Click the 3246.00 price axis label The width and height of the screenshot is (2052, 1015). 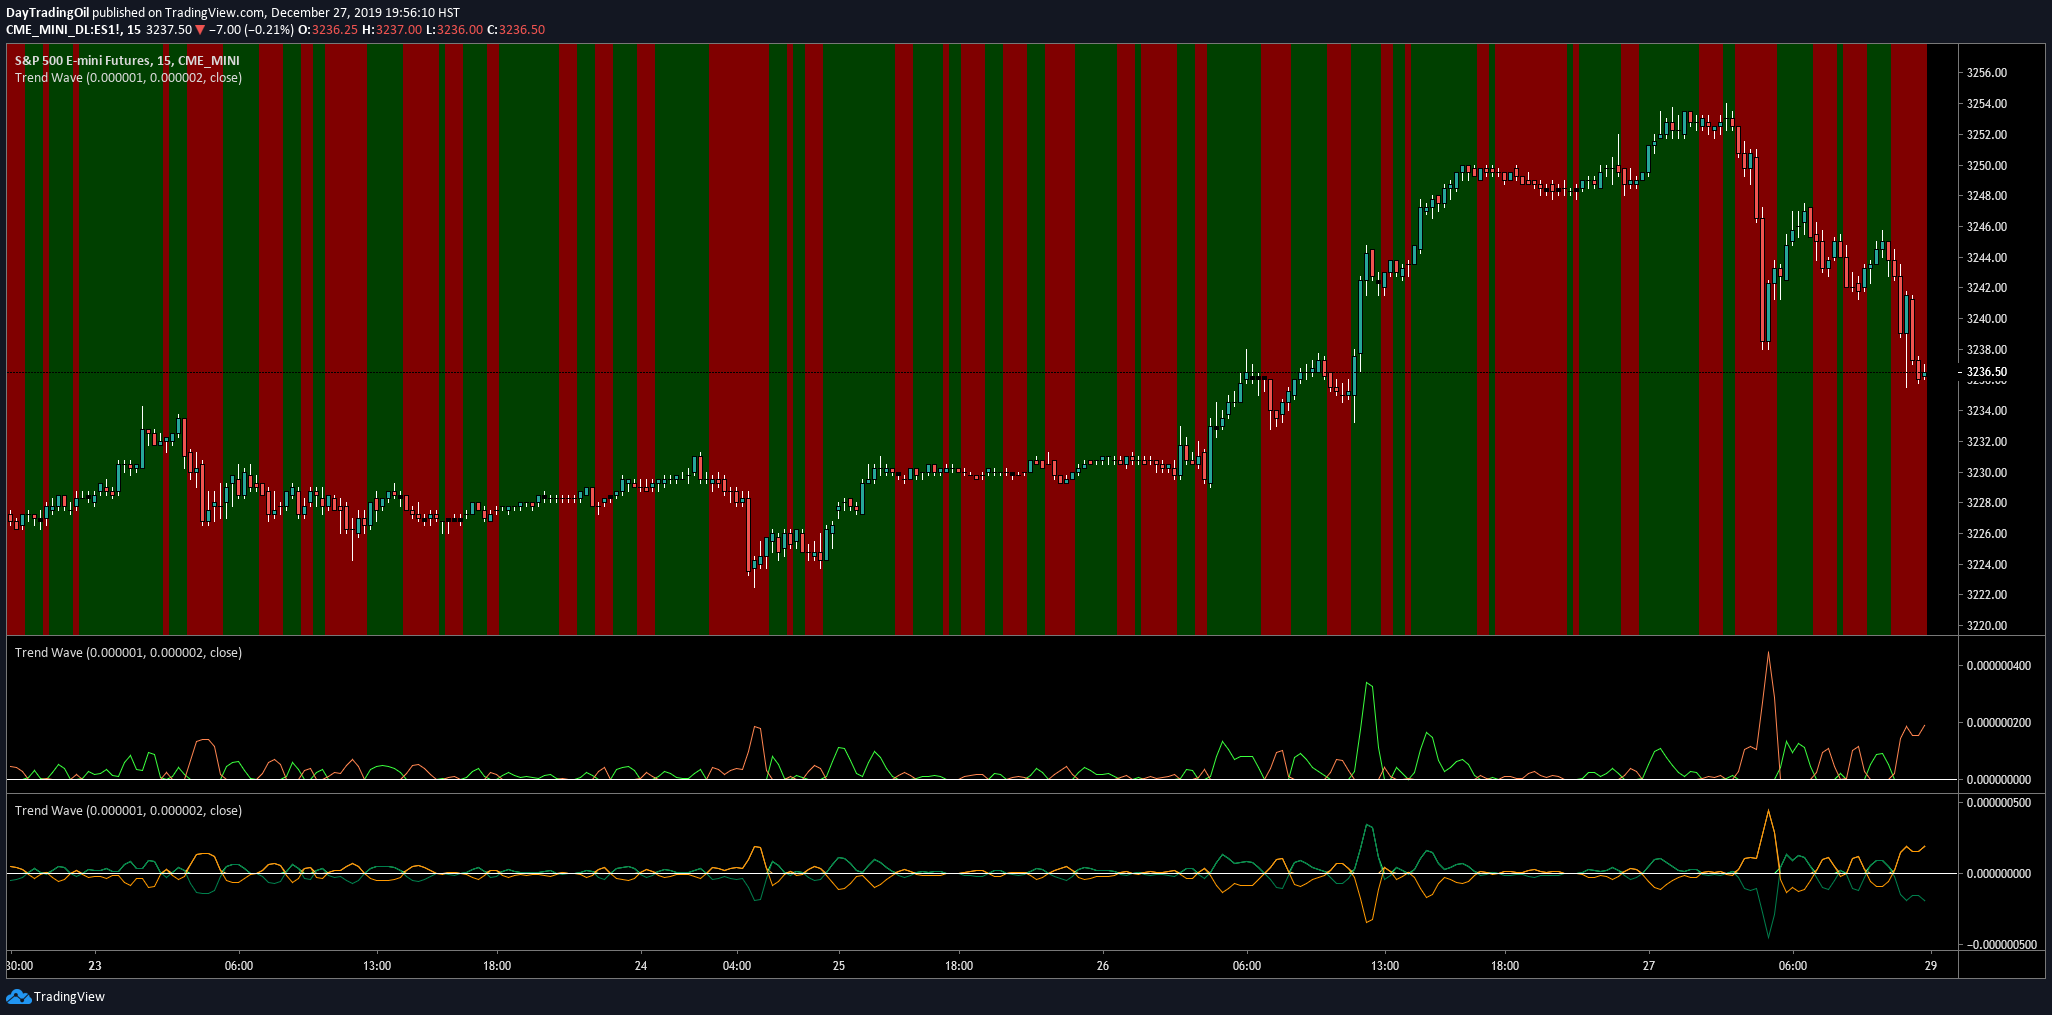click(x=1986, y=227)
